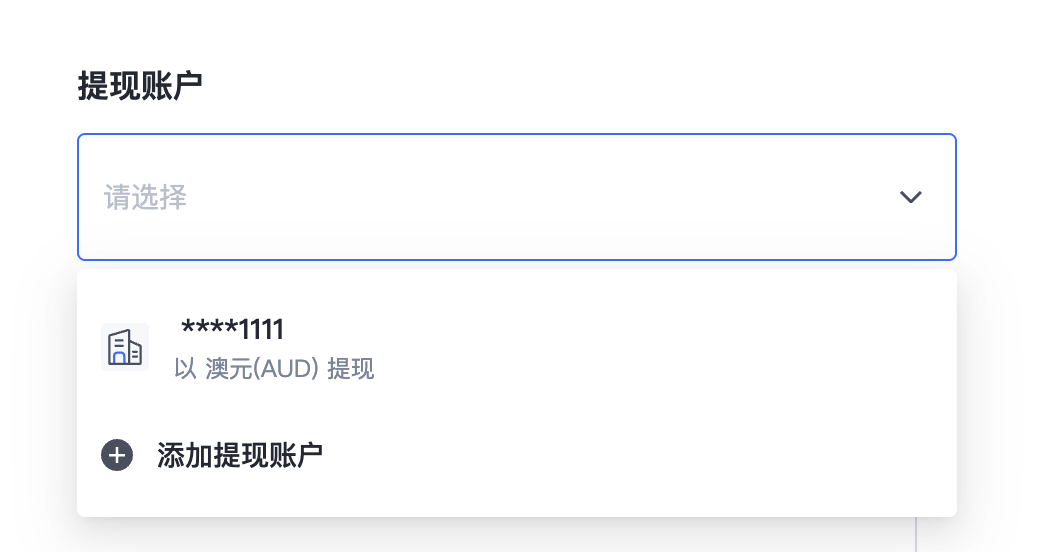This screenshot has width=1050, height=552.
Task: Click the plus circle icon
Action: pyautogui.click(x=117, y=456)
